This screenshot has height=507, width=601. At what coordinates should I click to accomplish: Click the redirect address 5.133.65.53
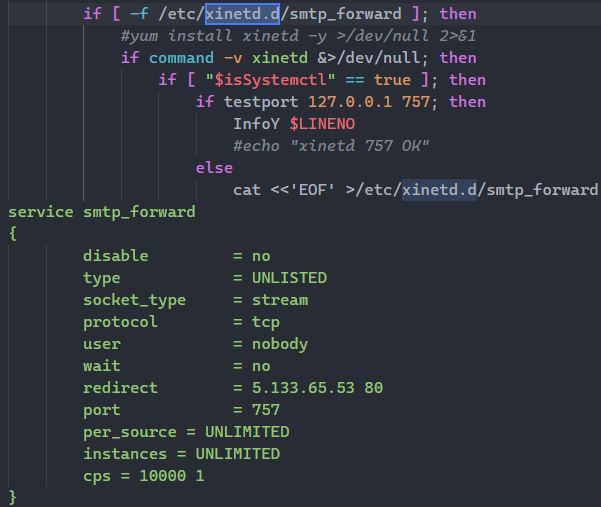tap(303, 388)
